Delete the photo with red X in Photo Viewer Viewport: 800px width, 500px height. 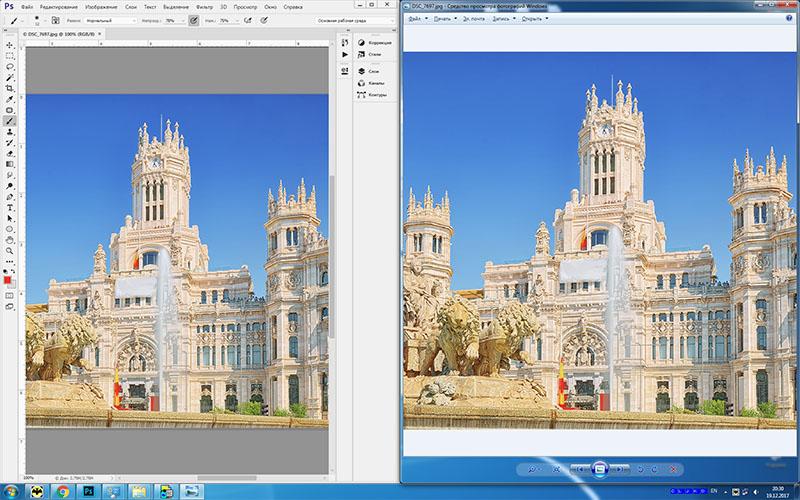(673, 469)
